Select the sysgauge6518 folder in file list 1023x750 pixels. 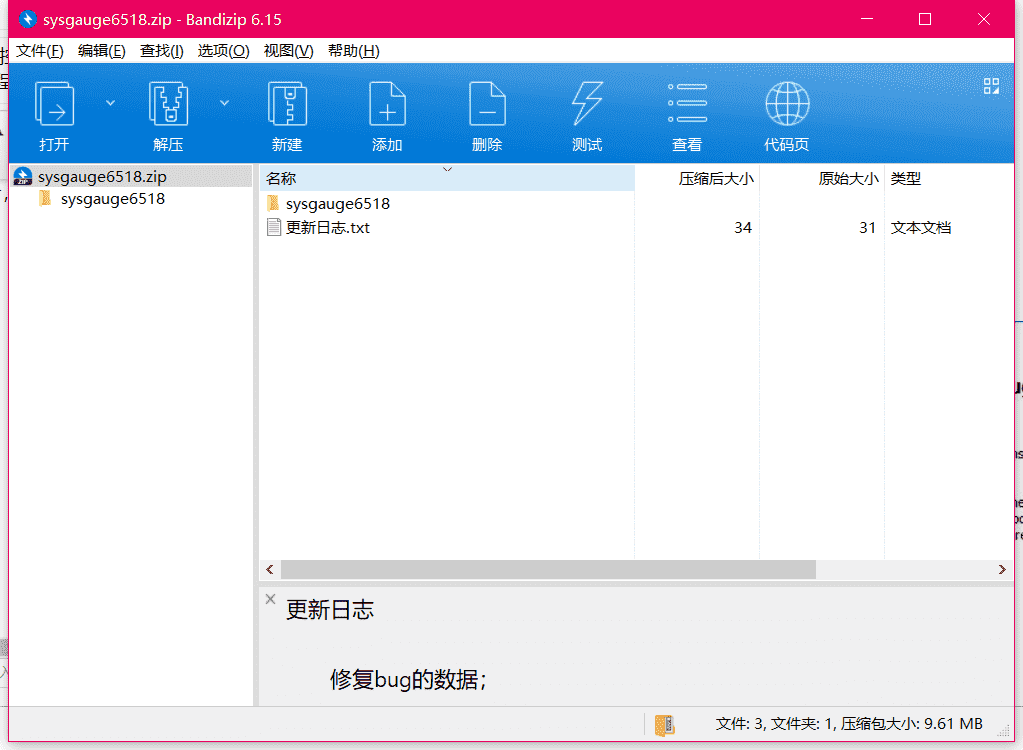pyautogui.click(x=338, y=204)
